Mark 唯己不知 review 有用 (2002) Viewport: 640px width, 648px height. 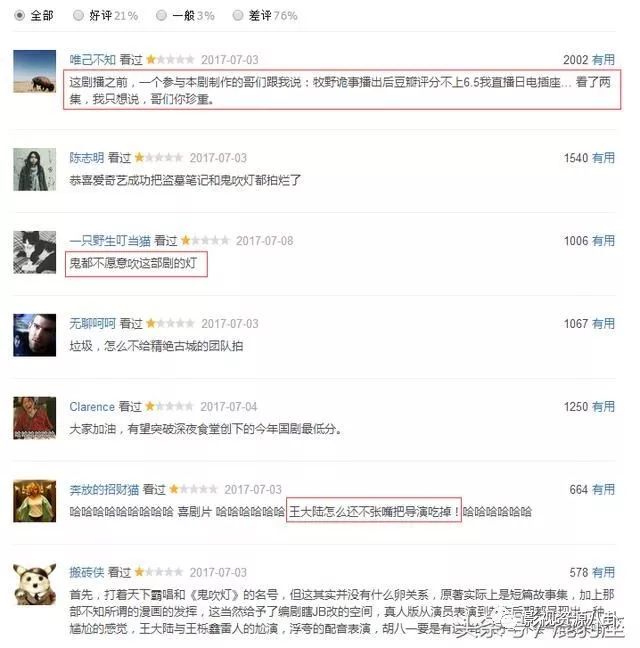(x=603, y=60)
